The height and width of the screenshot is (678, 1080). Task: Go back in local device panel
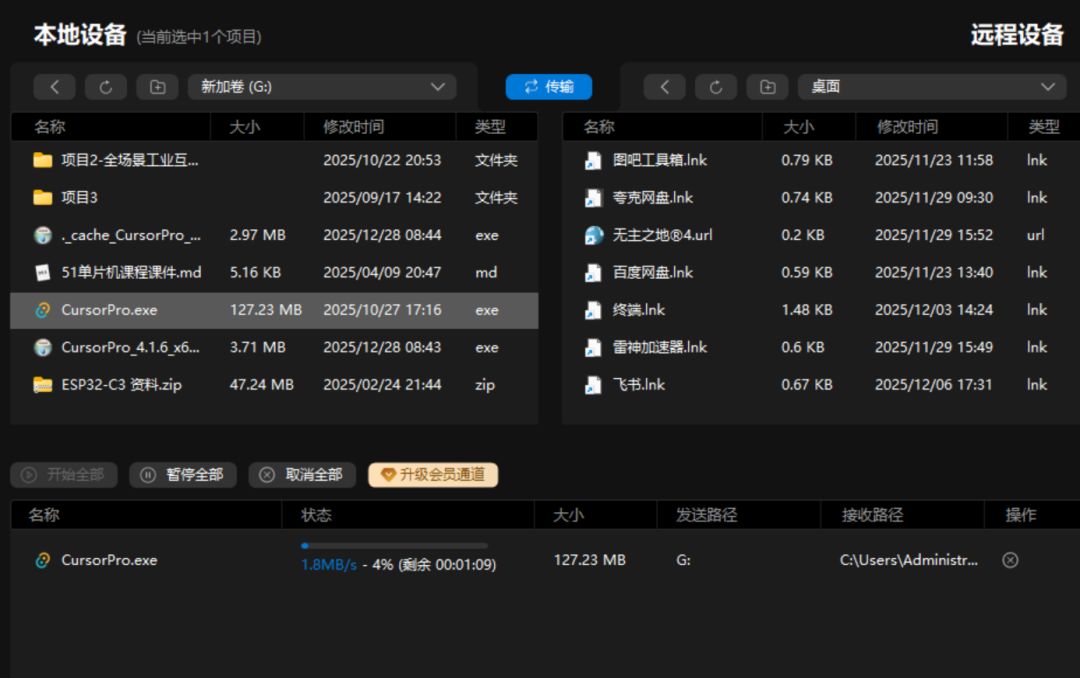[55, 87]
